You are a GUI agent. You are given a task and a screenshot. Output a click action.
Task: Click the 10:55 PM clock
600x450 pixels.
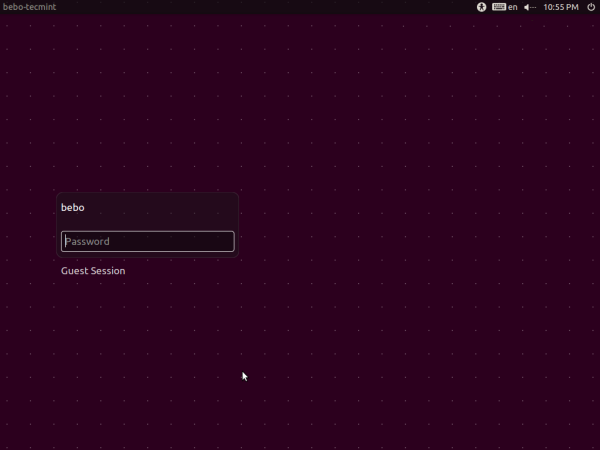[560, 7]
